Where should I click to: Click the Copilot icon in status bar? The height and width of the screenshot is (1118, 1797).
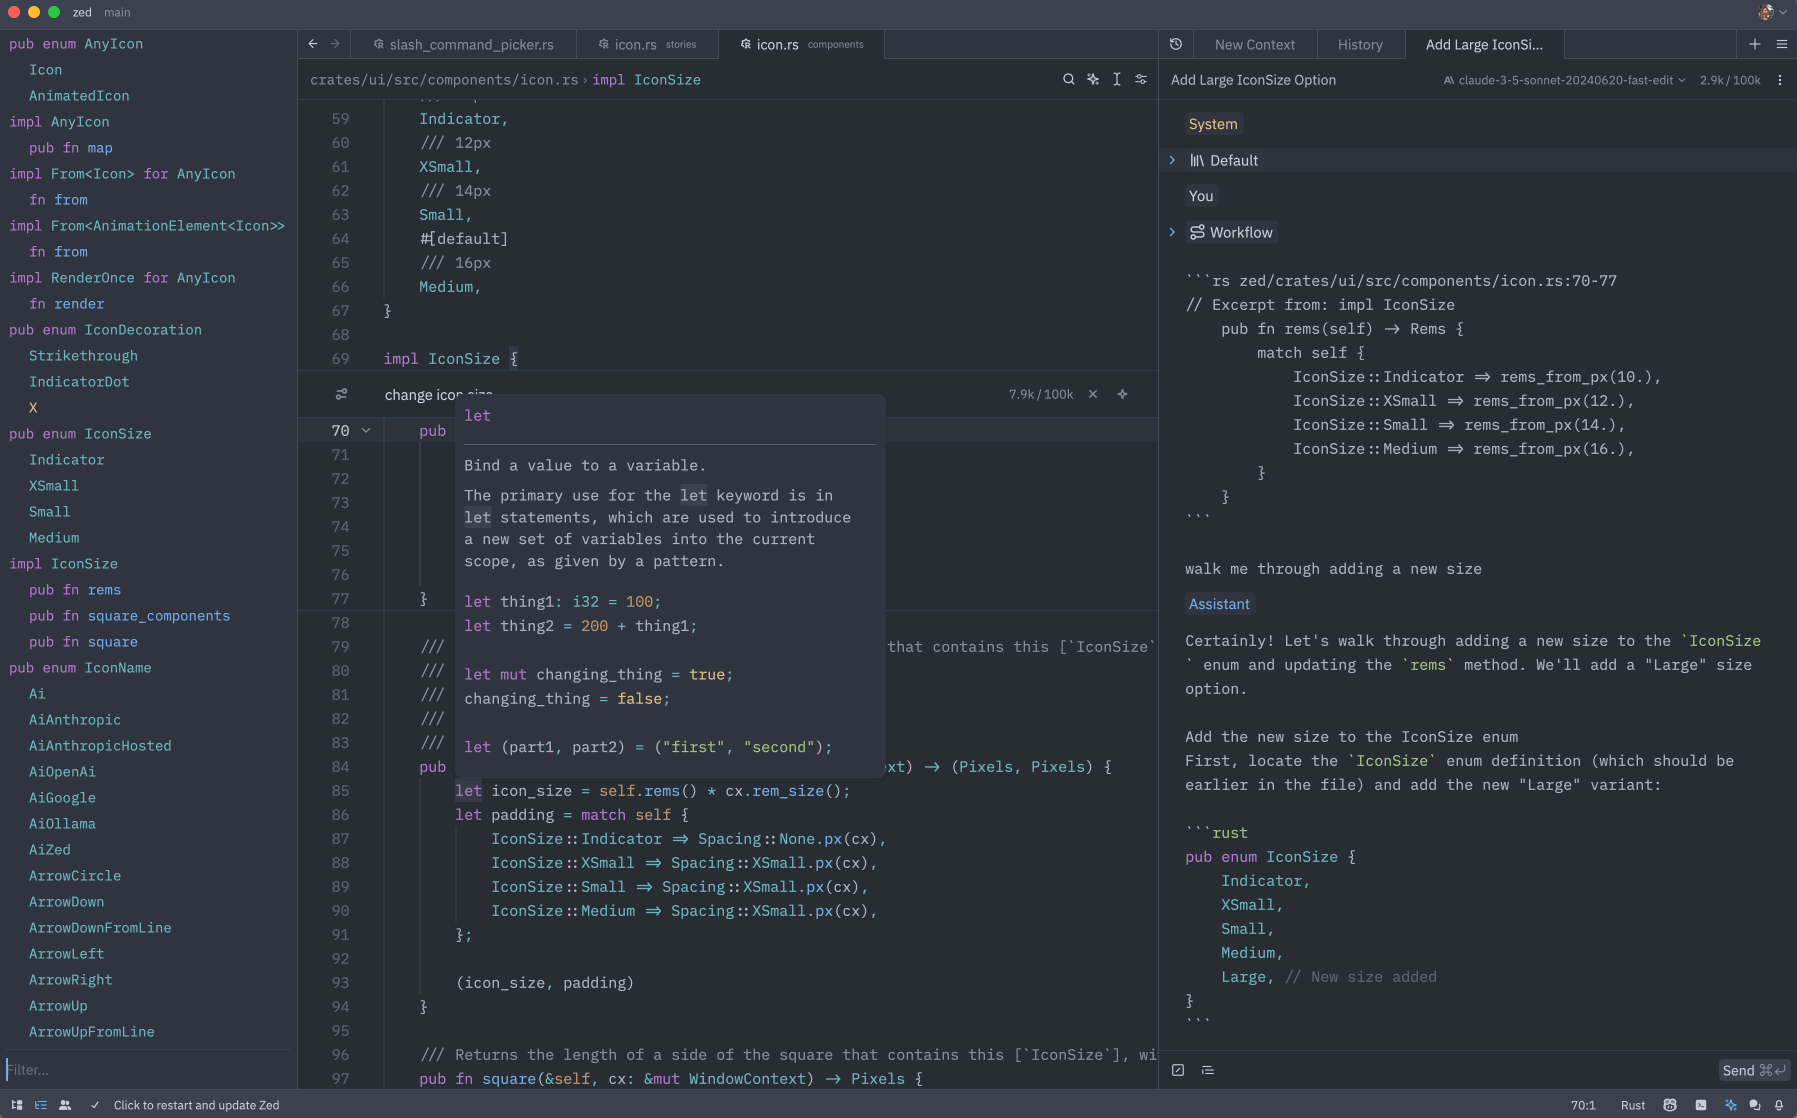click(x=1670, y=1105)
